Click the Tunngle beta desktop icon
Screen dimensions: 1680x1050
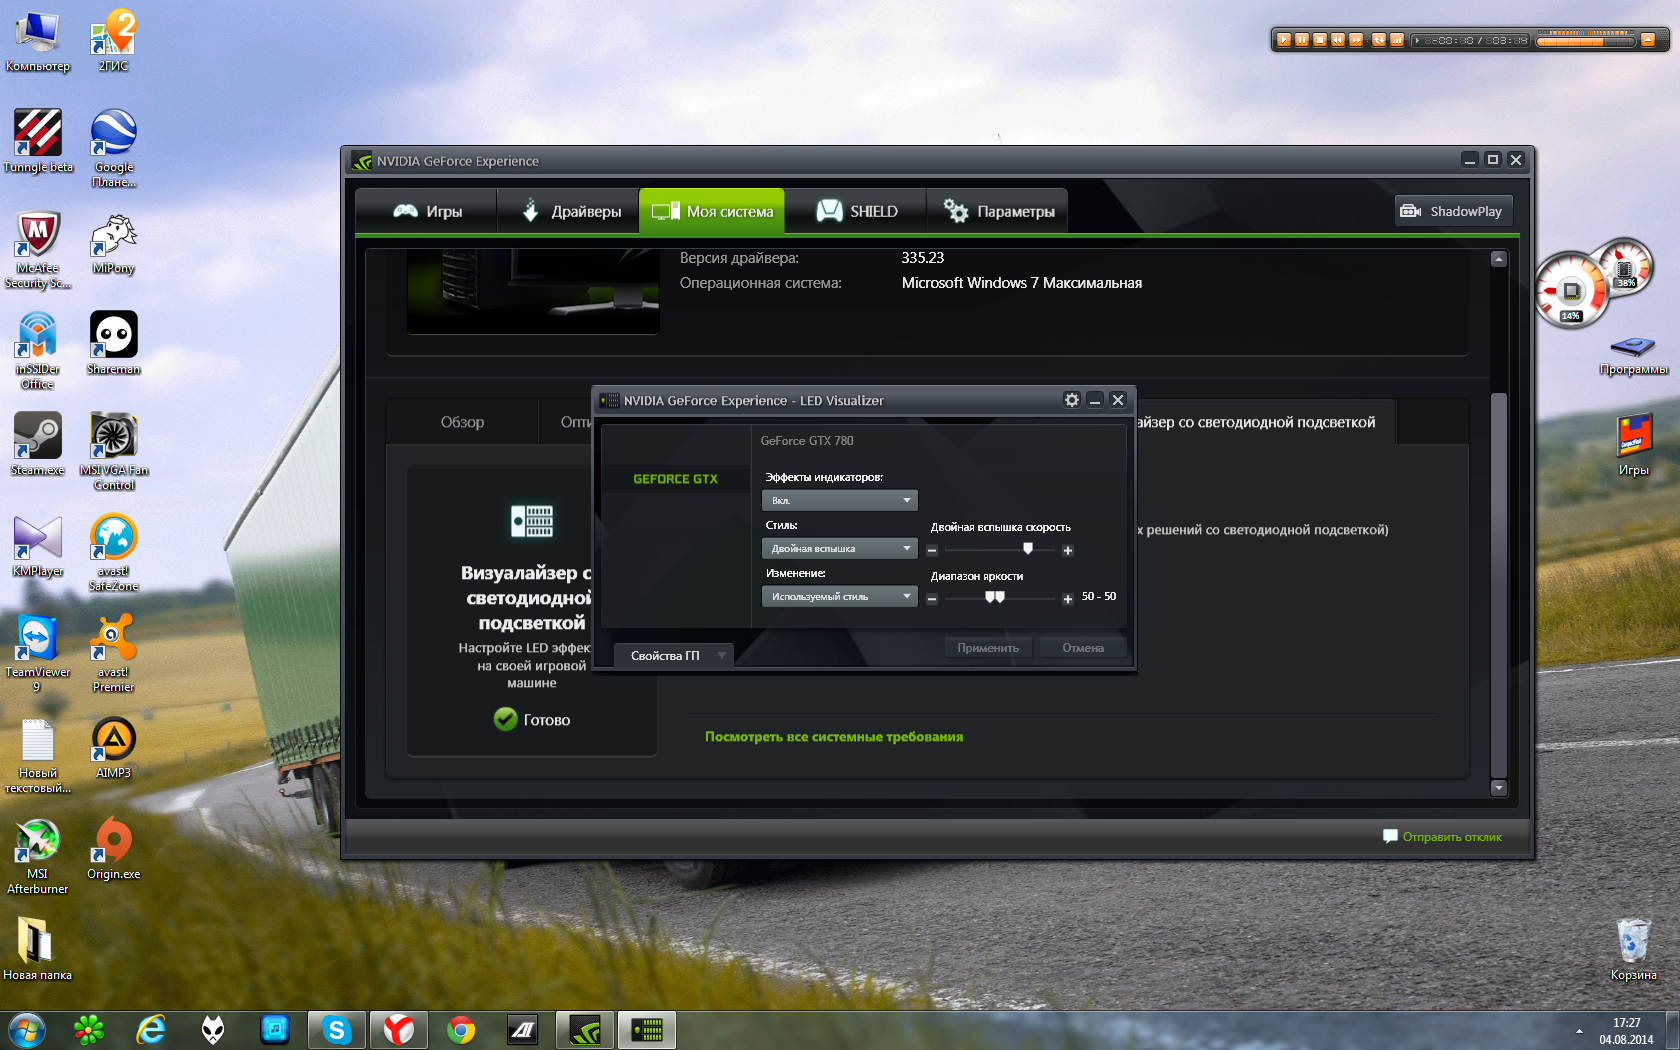click(38, 141)
